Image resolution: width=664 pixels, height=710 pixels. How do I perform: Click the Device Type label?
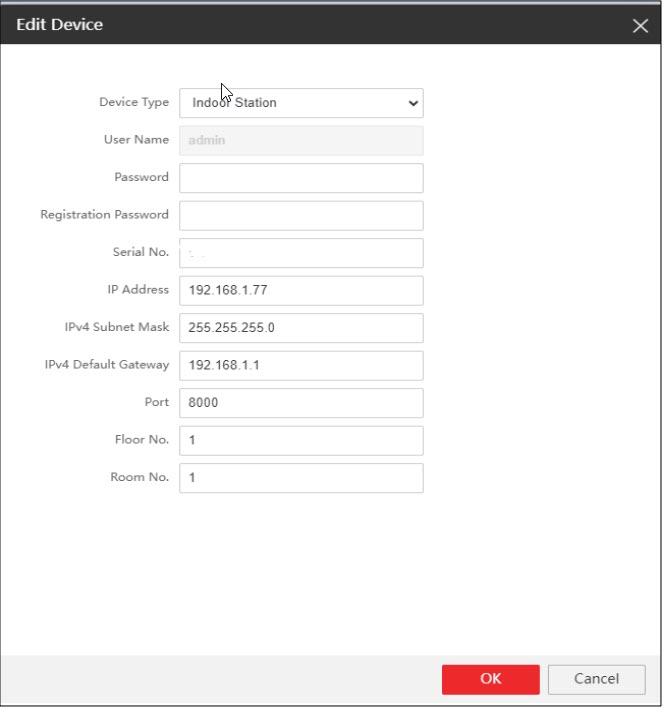pos(134,102)
